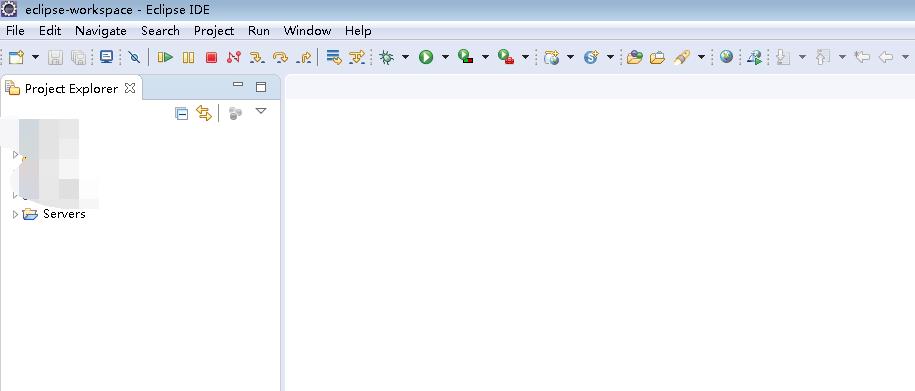
Task: Open a terminal with the monitor icon
Action: 106,57
